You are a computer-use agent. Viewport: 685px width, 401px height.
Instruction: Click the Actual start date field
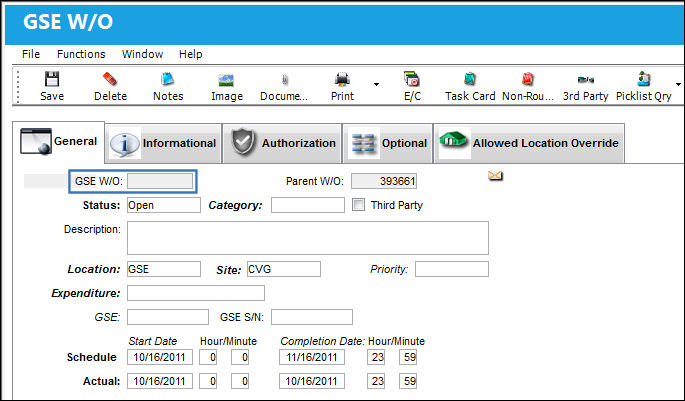tap(160, 381)
